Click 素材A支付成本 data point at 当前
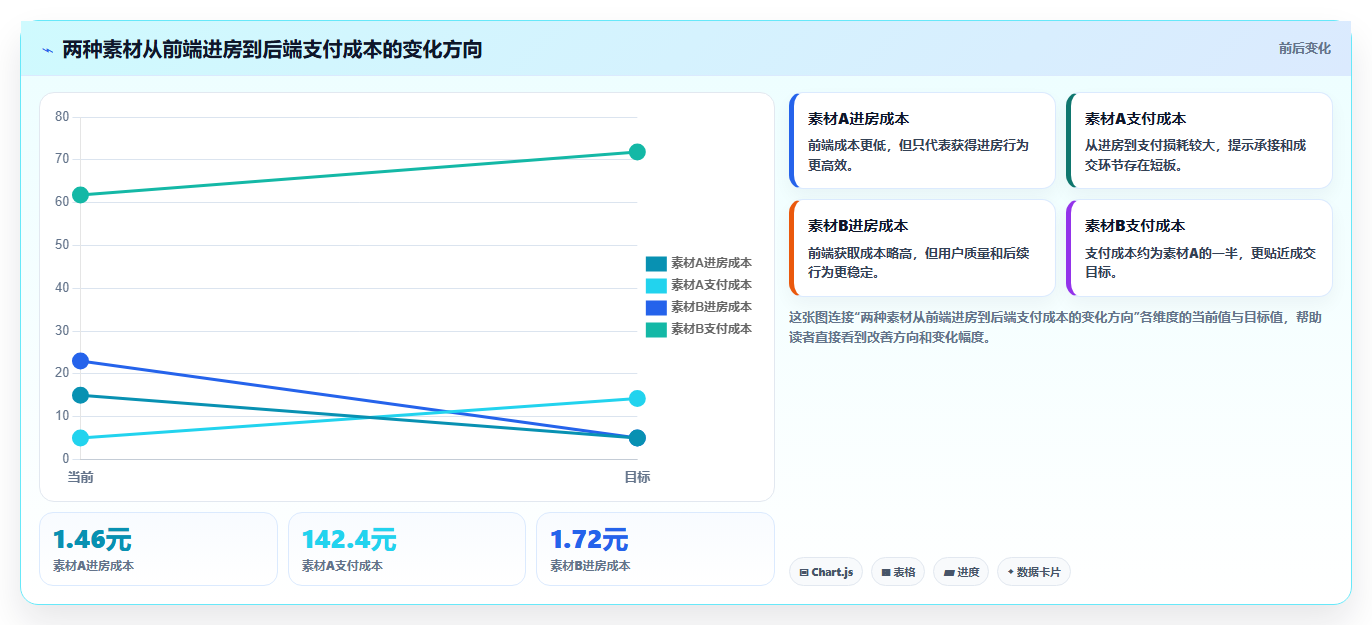Image resolution: width=1372 pixels, height=625 pixels. 81,438
